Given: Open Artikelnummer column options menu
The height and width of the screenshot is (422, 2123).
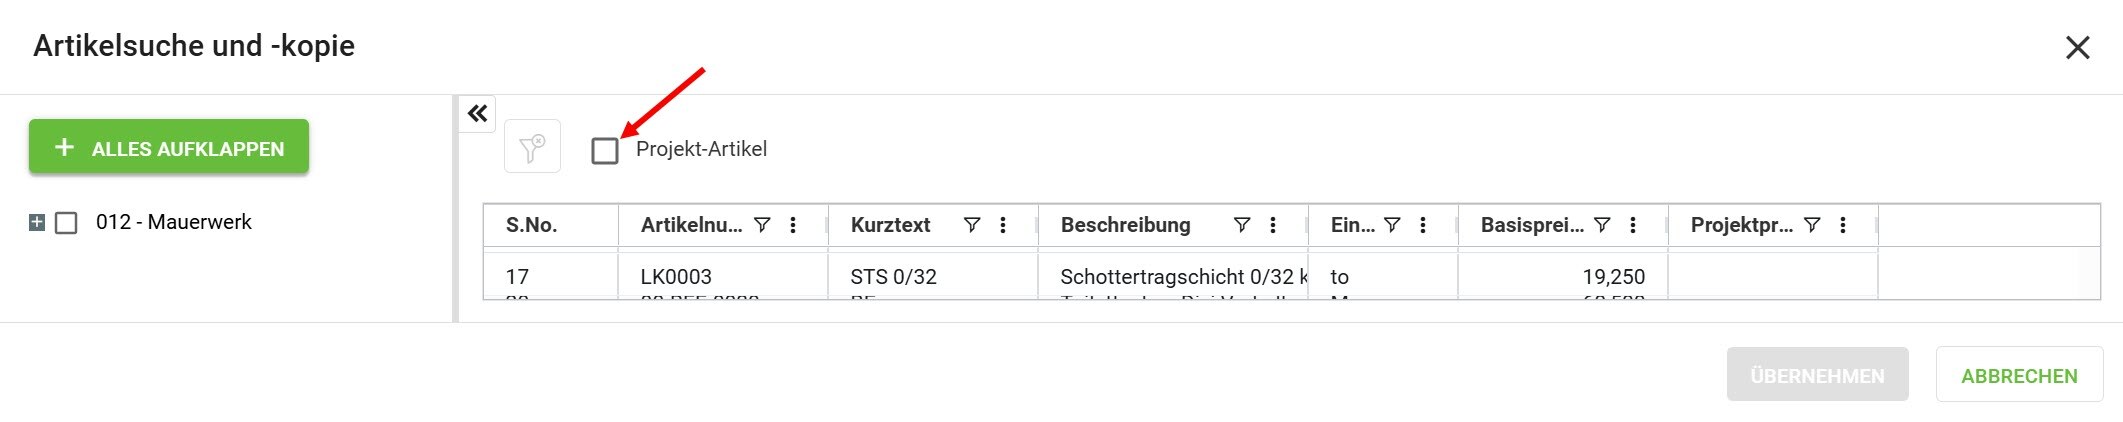Looking at the screenshot, I should [x=793, y=225].
